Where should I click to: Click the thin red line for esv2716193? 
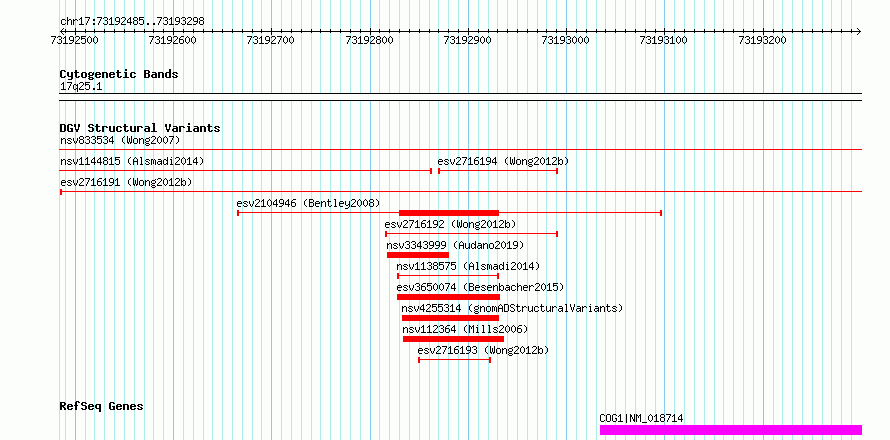[x=454, y=360]
